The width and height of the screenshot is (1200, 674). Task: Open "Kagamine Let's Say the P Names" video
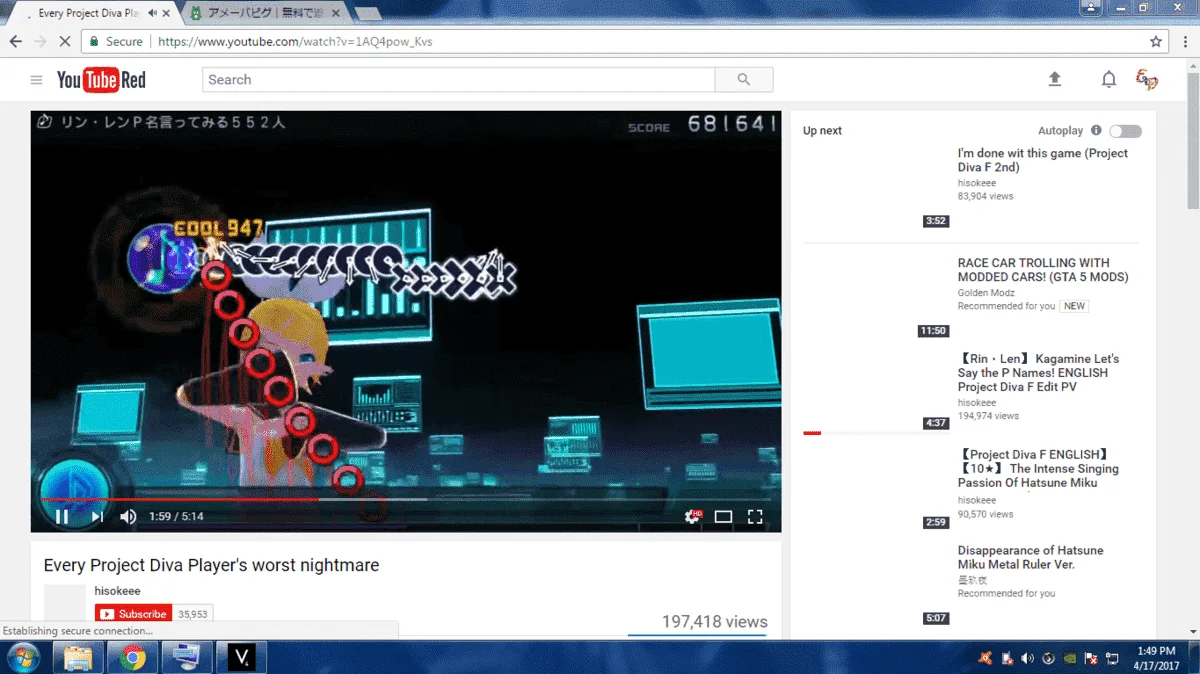[x=1038, y=373]
